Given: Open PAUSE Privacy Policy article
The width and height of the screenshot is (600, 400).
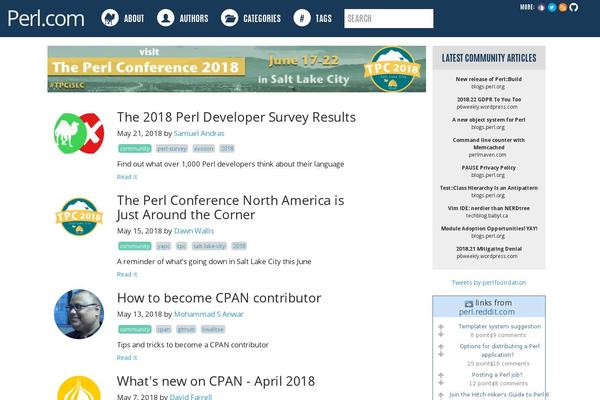Looking at the screenshot, I should pyautogui.click(x=489, y=168).
